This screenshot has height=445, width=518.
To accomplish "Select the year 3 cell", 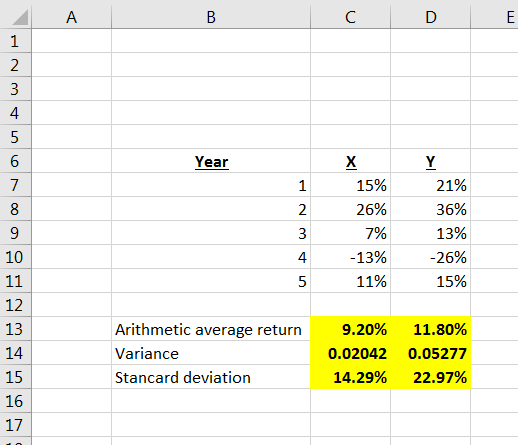I will coord(211,233).
